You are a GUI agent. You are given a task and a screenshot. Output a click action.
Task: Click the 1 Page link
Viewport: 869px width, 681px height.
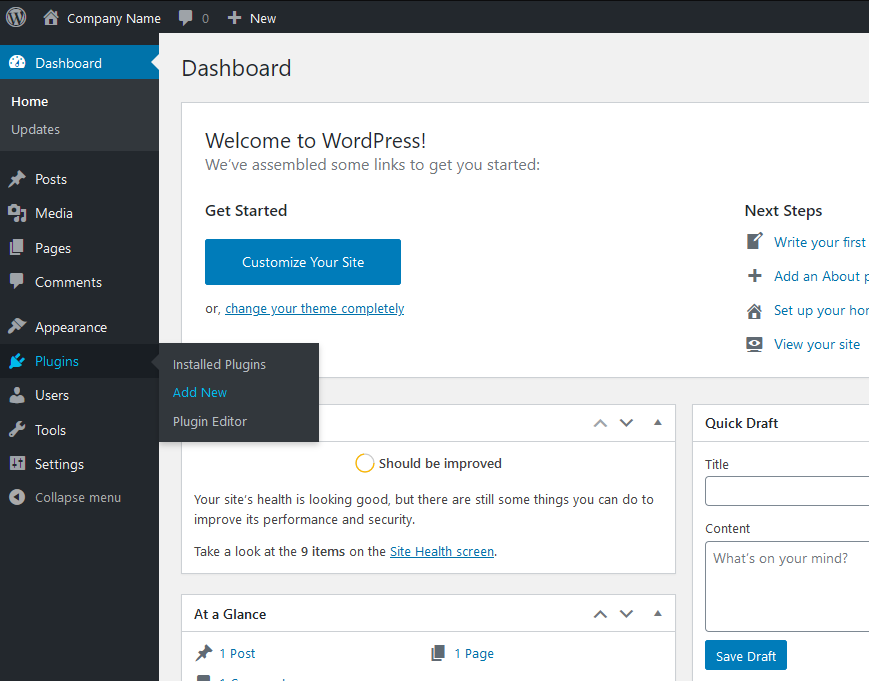[474, 654]
